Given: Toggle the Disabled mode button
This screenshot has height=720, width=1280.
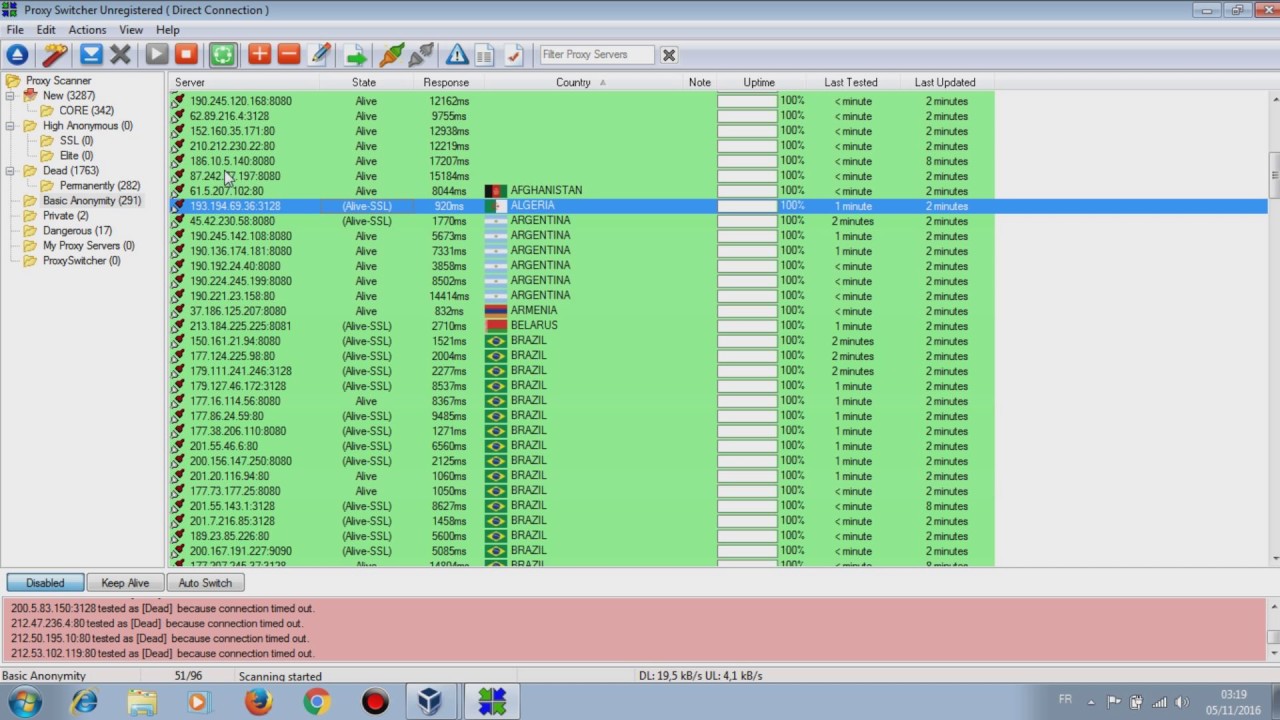Looking at the screenshot, I should [x=45, y=583].
